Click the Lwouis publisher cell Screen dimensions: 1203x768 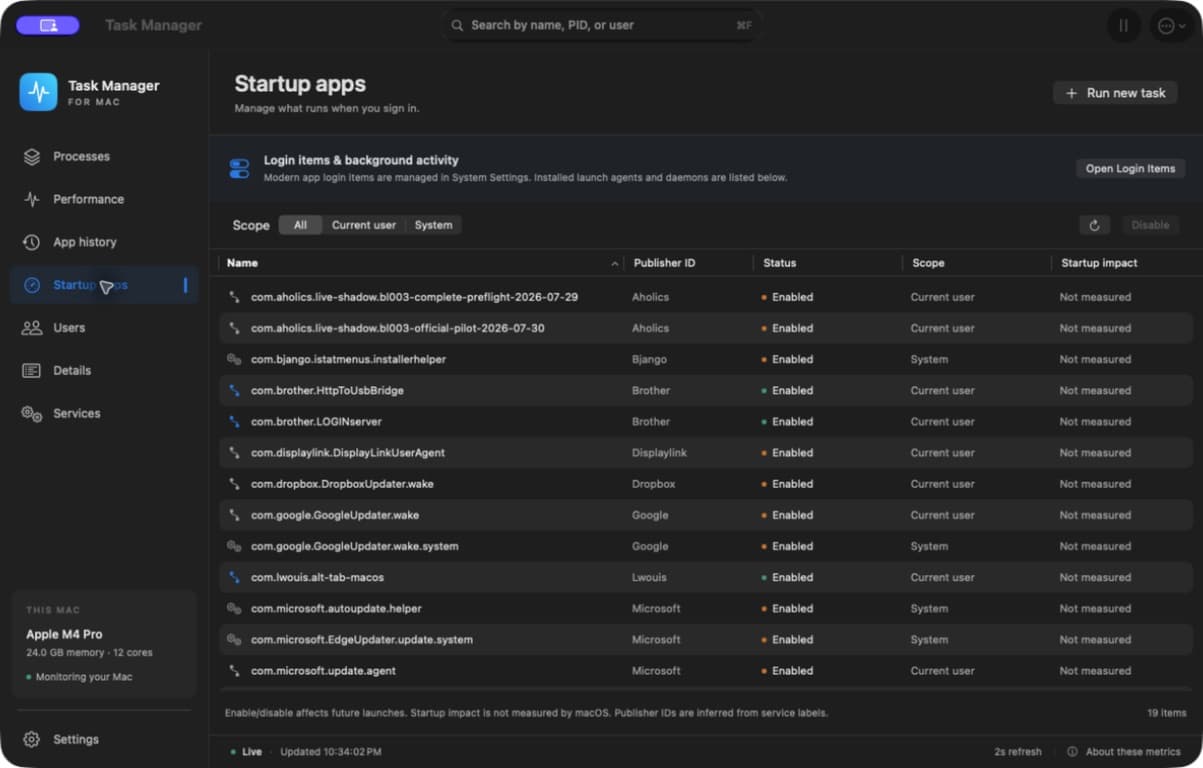point(650,577)
